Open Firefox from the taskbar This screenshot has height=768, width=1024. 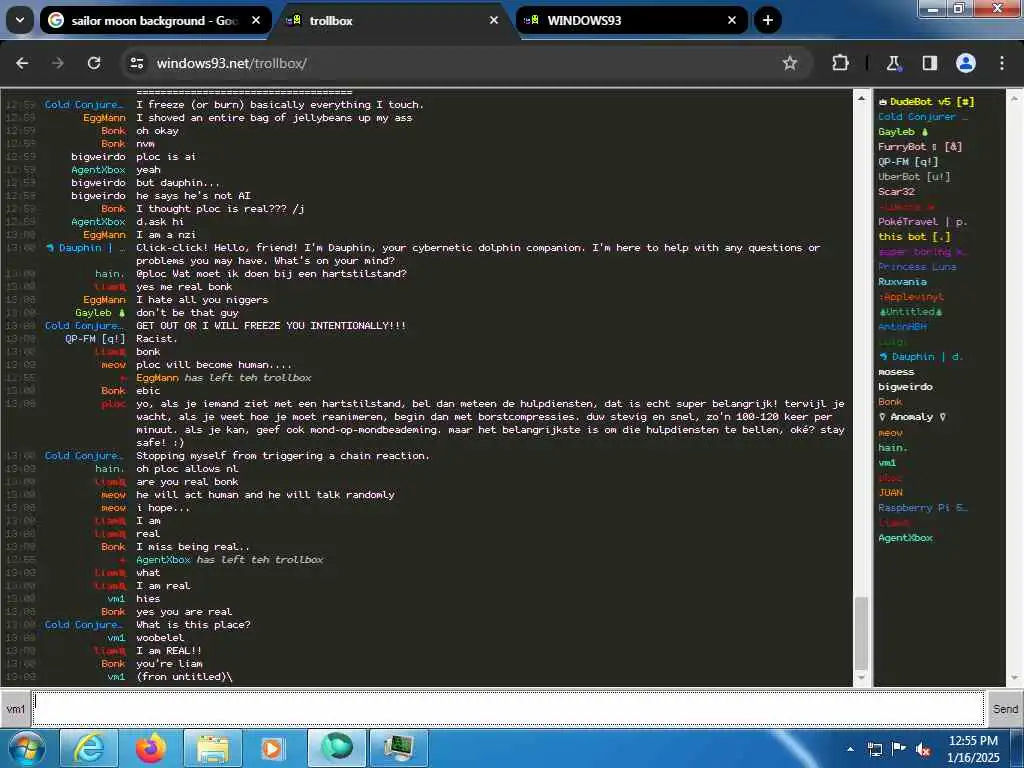[151, 748]
